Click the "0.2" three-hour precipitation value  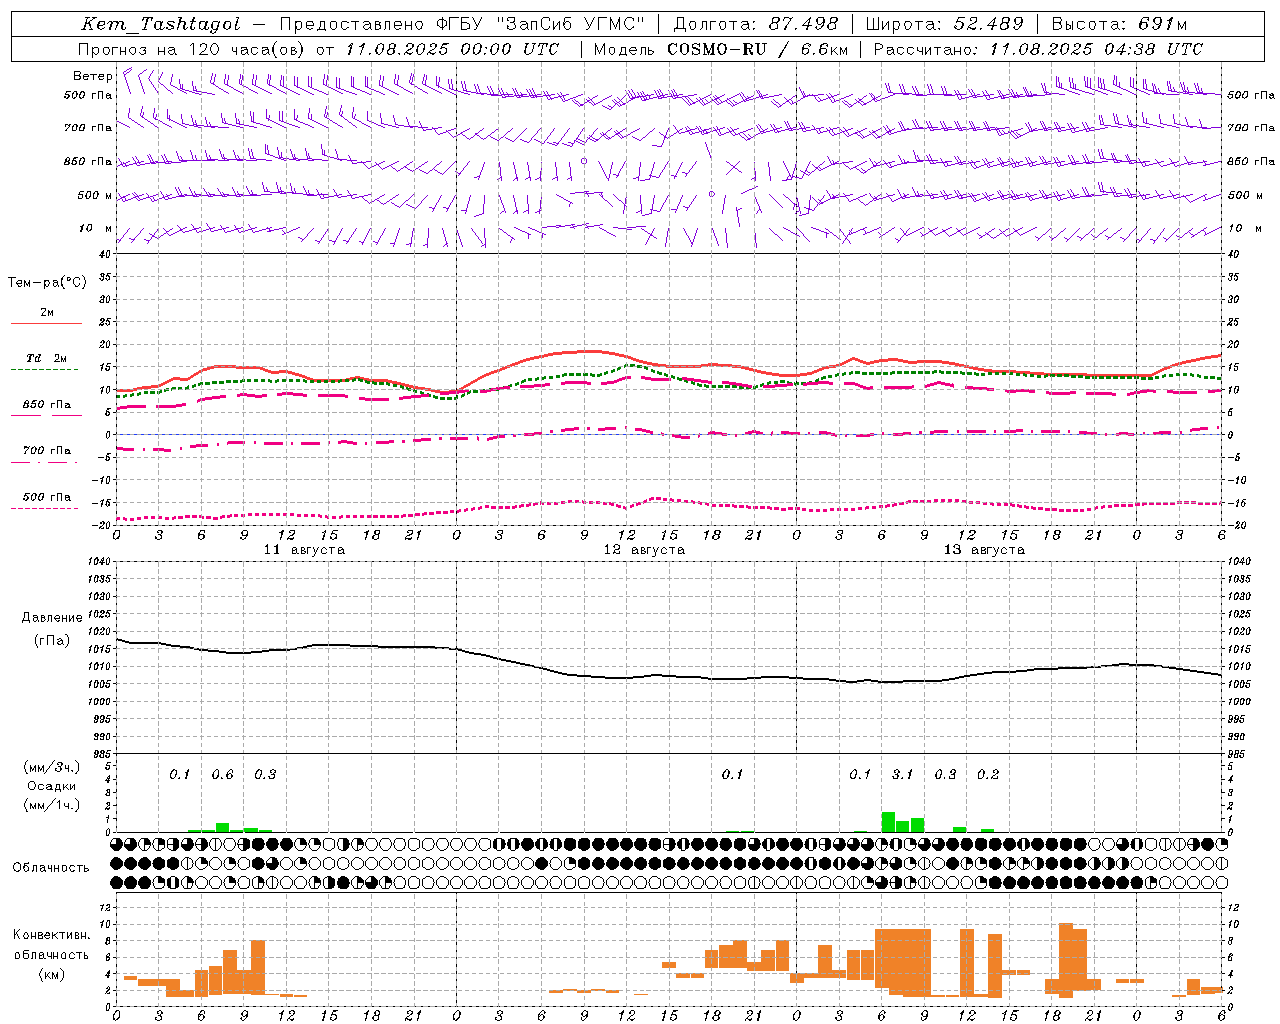coord(988,775)
